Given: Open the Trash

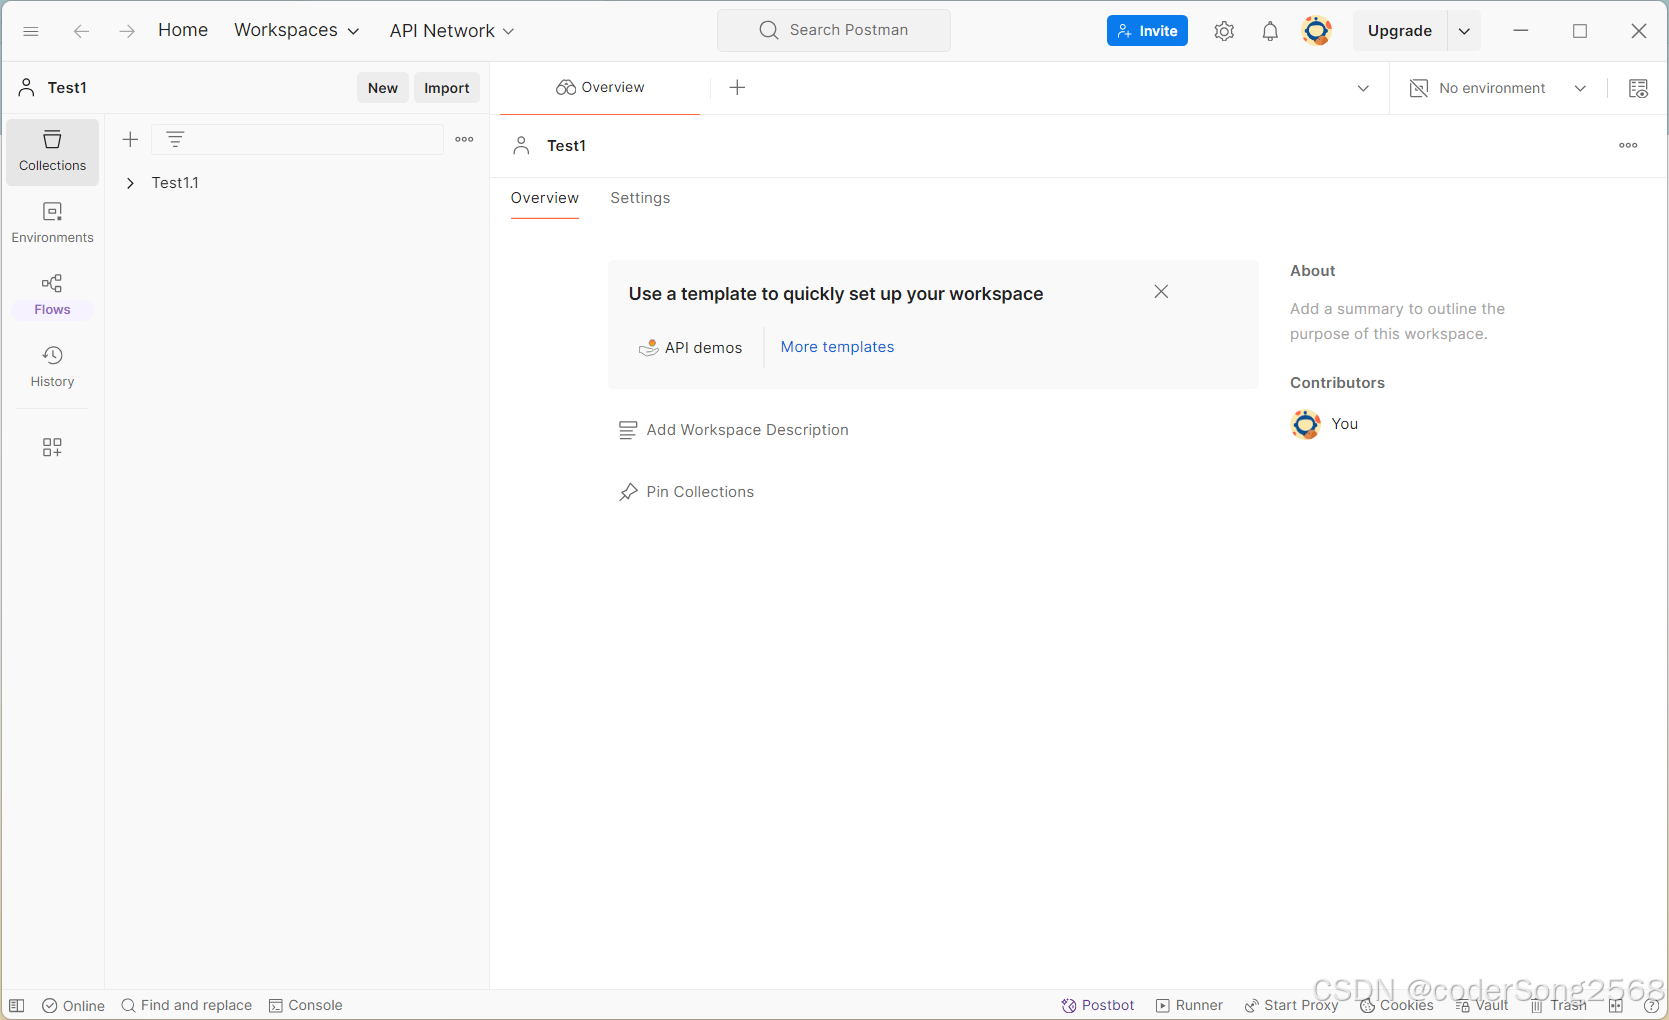Looking at the screenshot, I should tap(1559, 1006).
